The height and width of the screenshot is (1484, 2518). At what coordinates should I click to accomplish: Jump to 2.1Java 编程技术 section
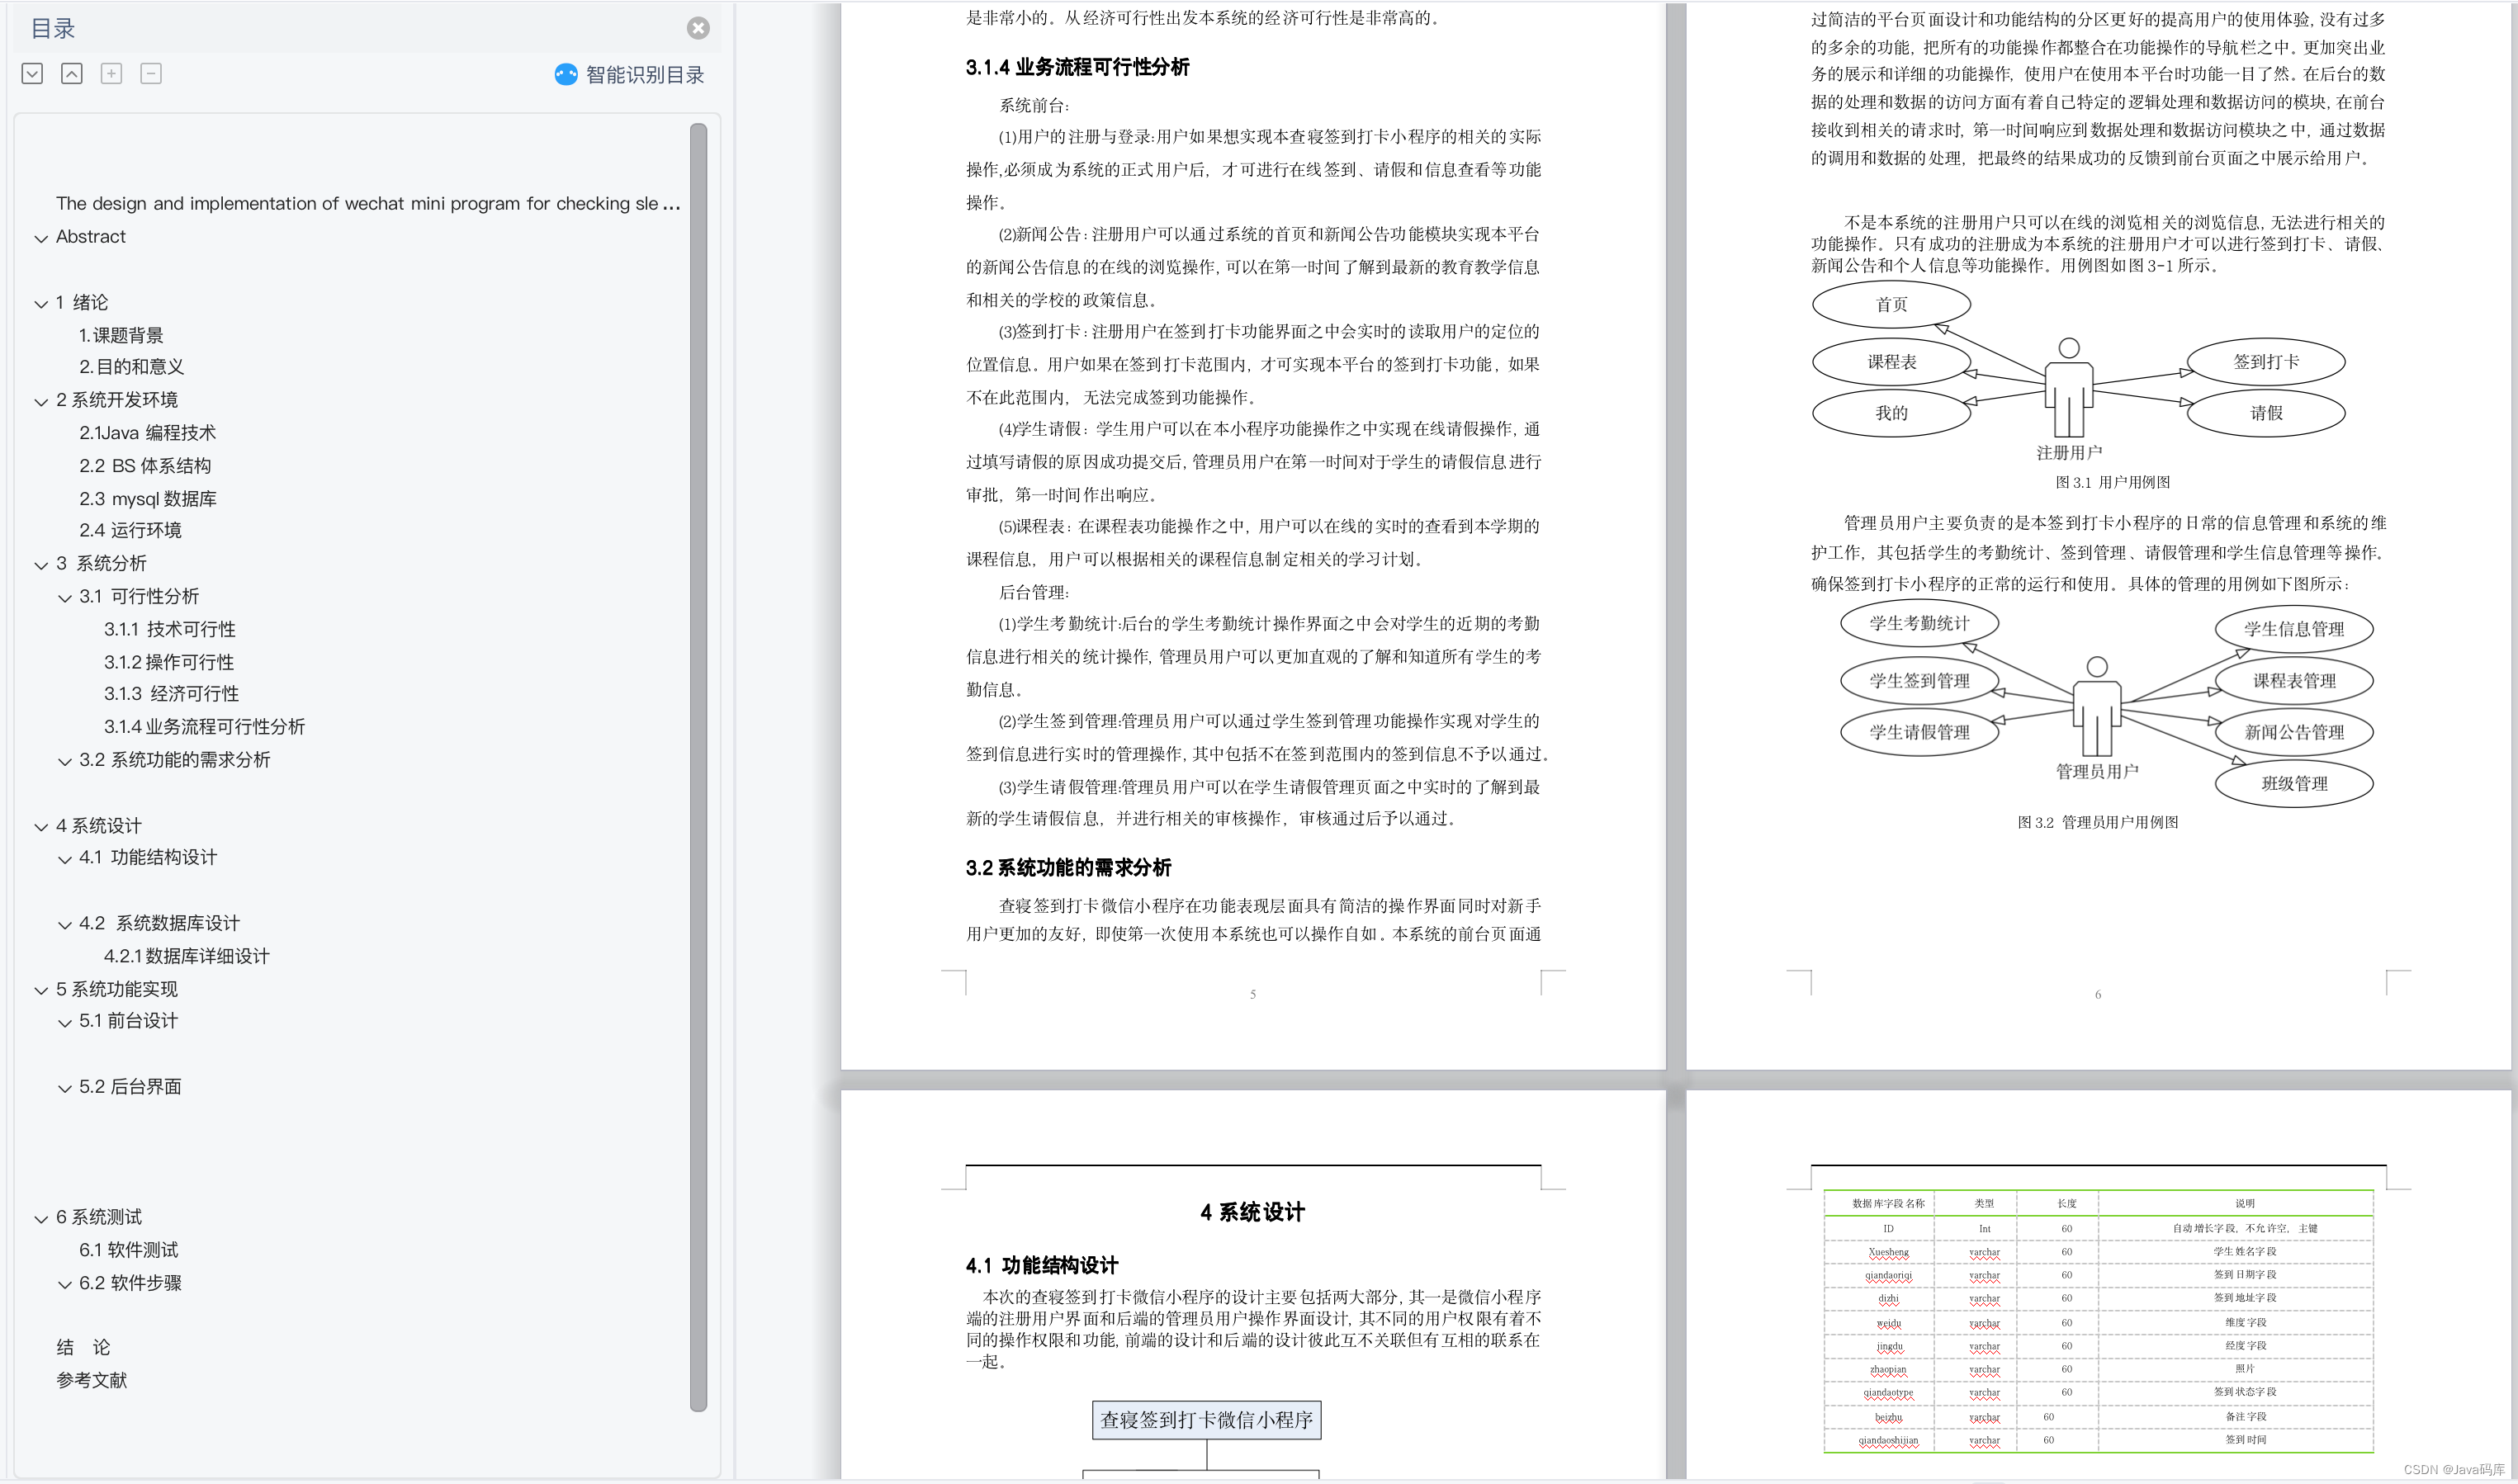coord(148,432)
